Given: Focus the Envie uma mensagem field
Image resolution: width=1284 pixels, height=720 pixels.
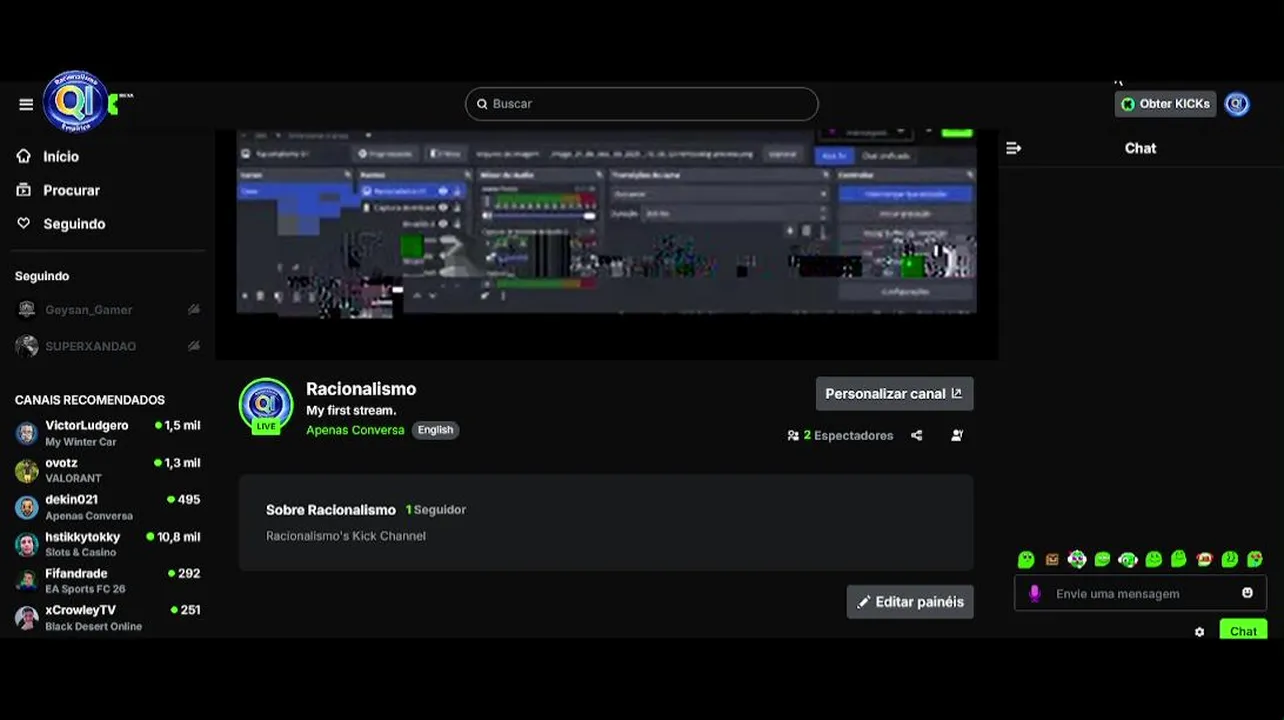Looking at the screenshot, I should click(x=1140, y=593).
